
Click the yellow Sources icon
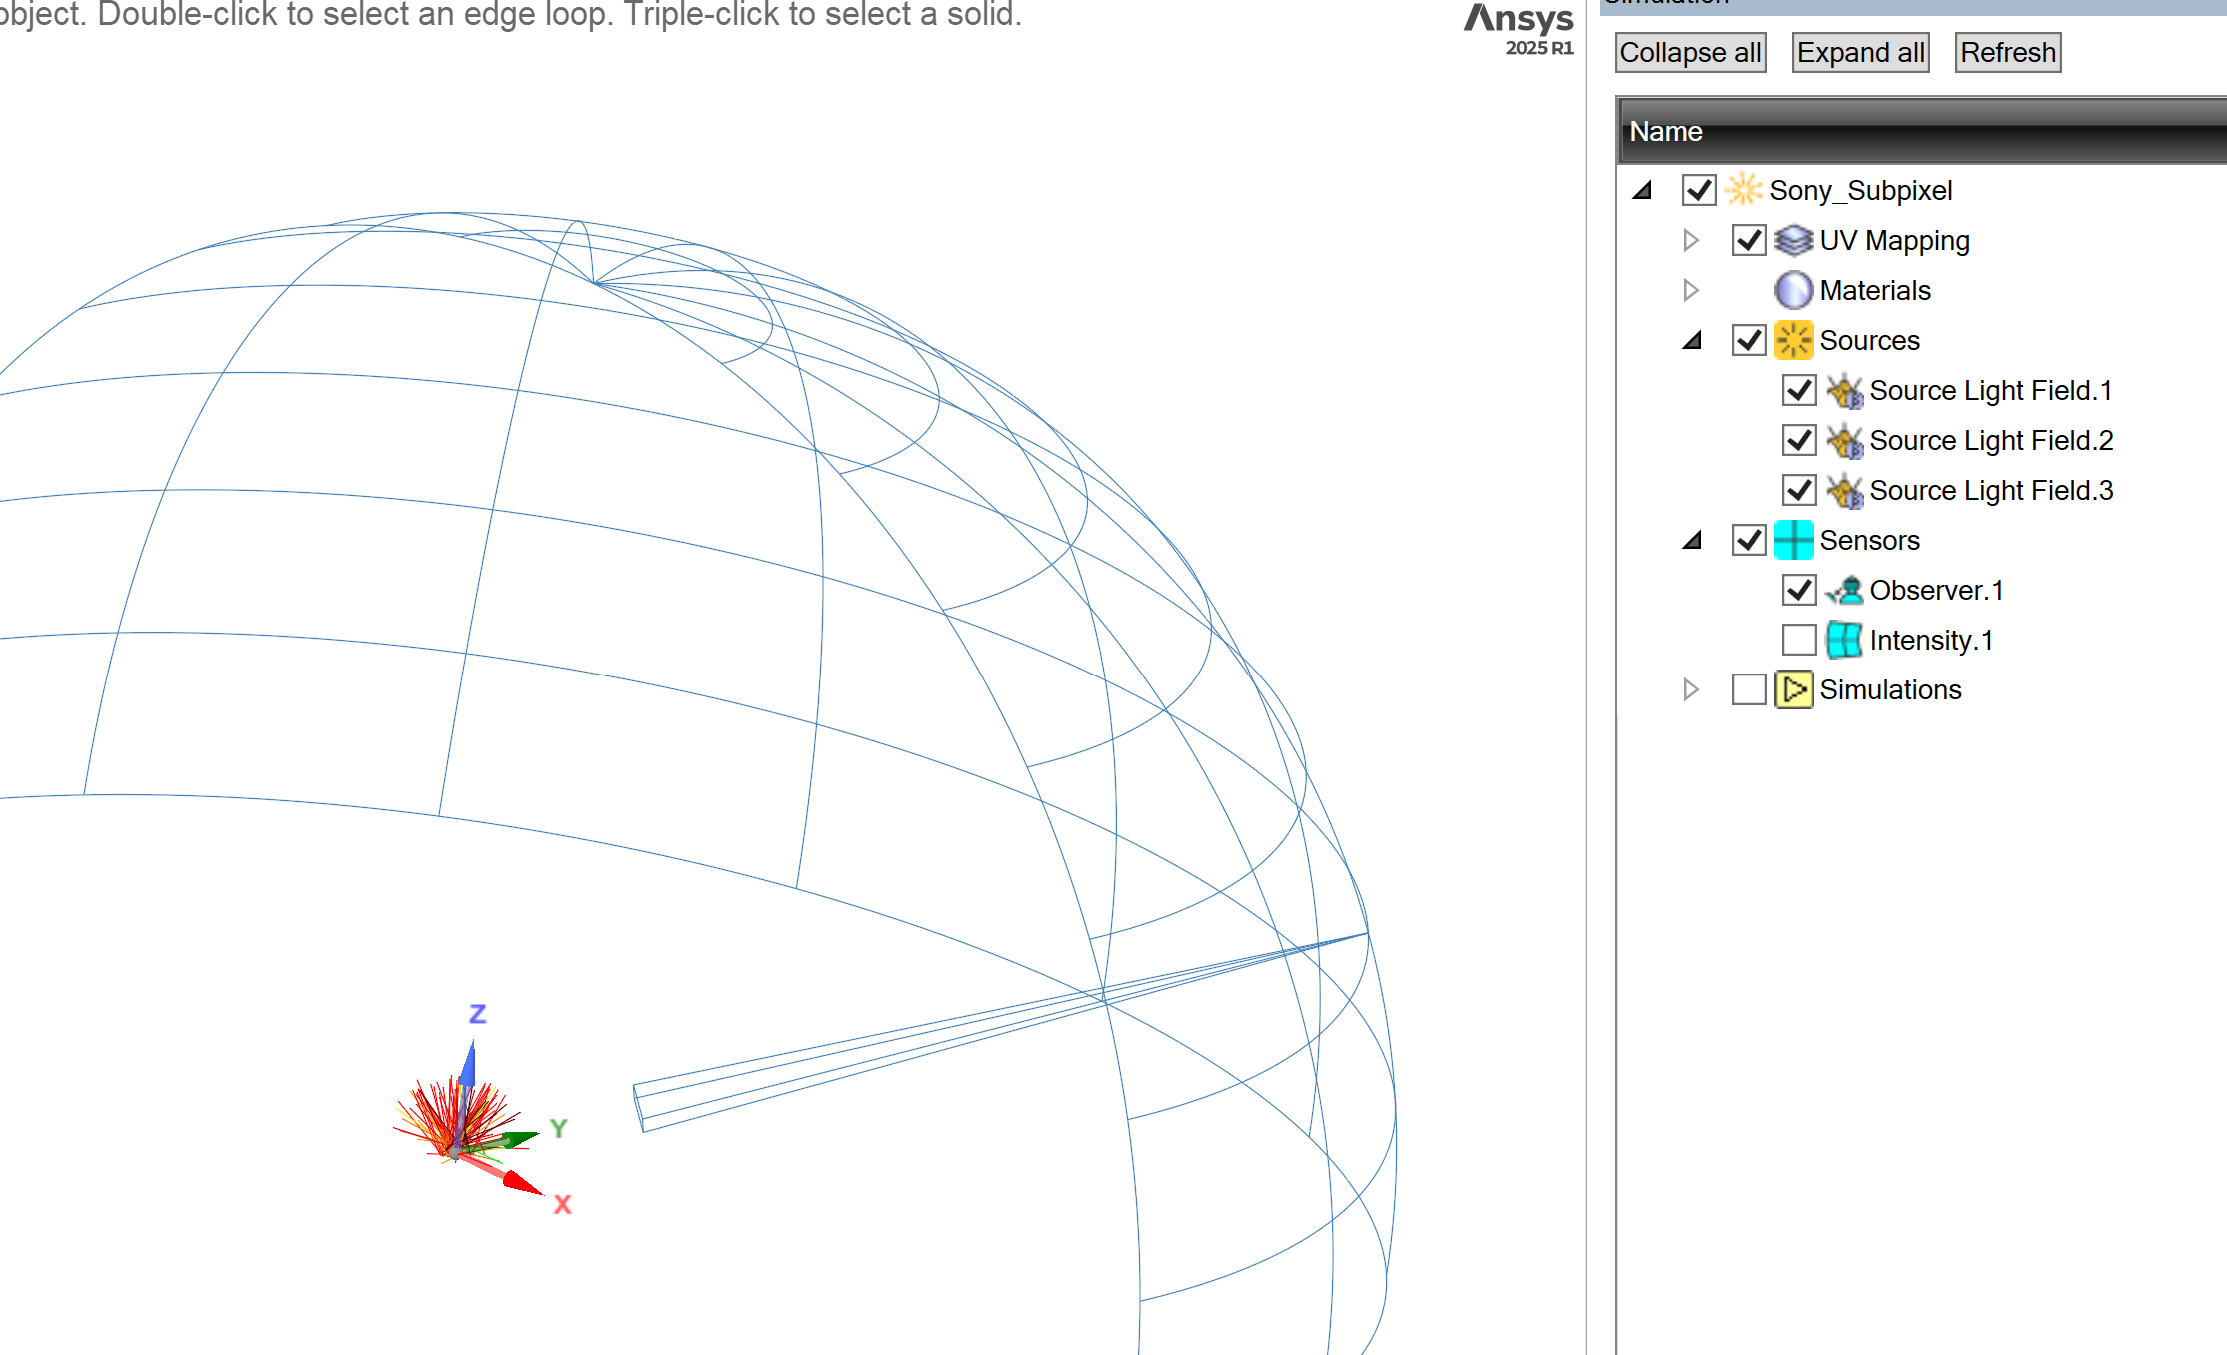coord(1794,340)
